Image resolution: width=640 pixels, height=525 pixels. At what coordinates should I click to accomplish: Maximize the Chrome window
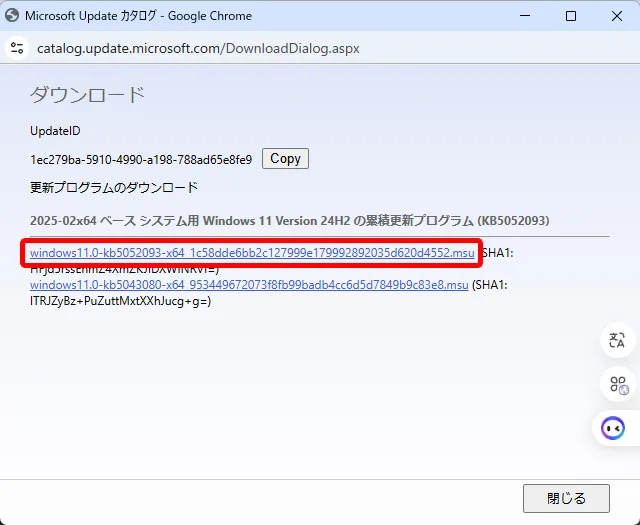(571, 16)
